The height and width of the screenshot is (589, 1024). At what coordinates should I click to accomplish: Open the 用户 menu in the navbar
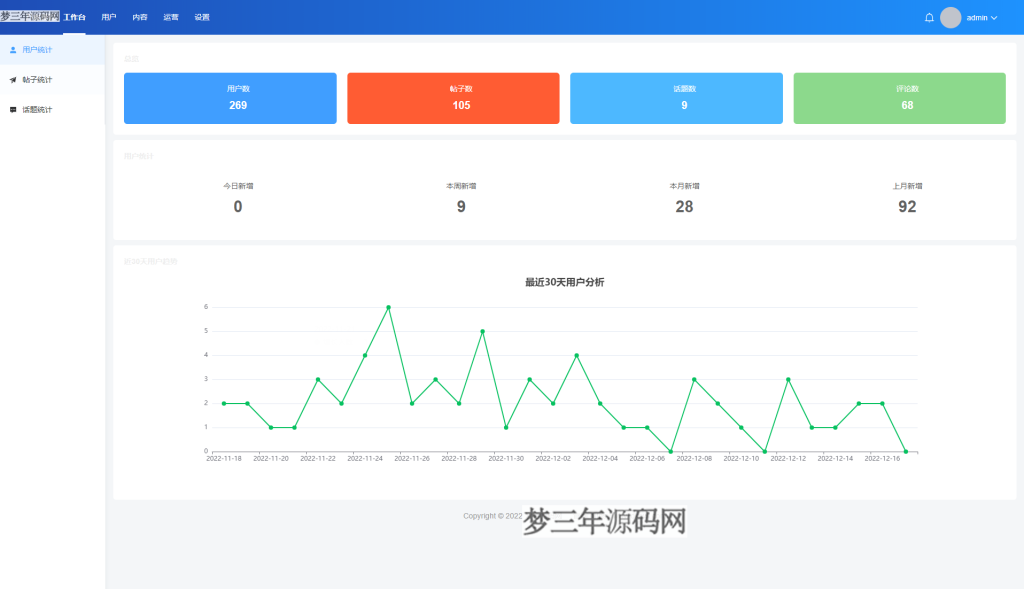click(x=109, y=16)
